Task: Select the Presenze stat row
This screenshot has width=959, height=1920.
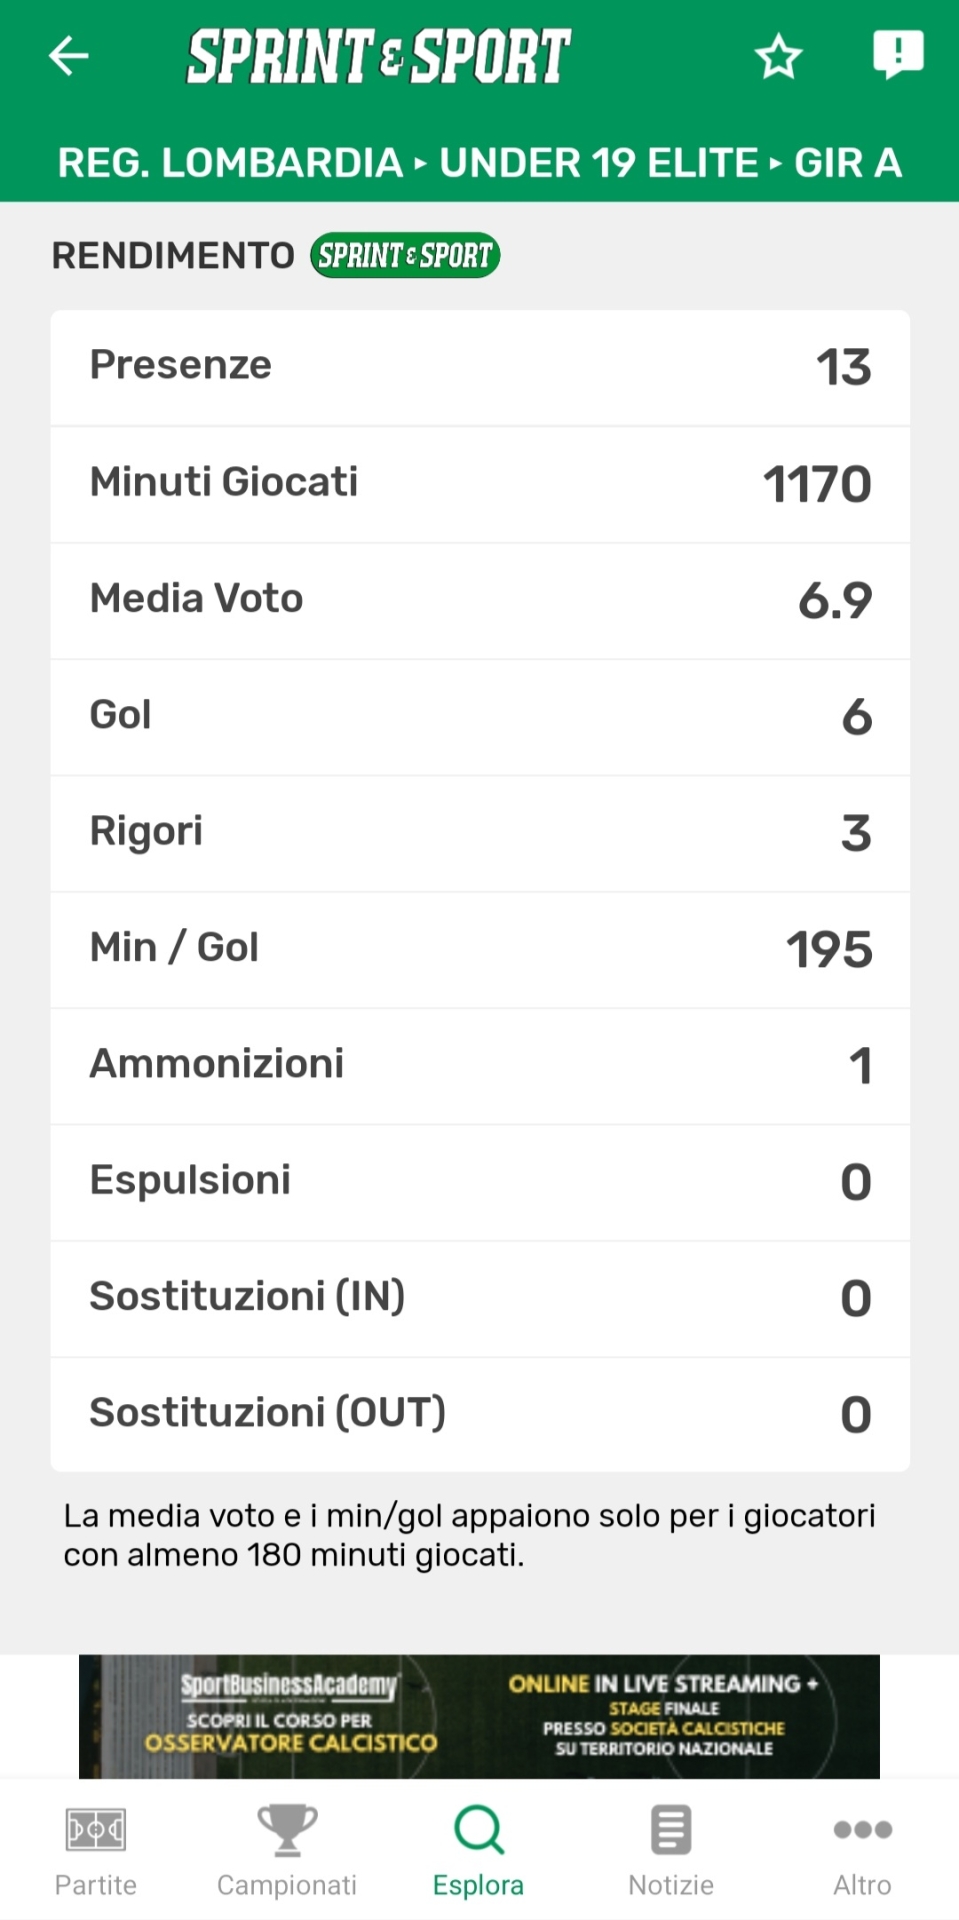Action: click(480, 367)
